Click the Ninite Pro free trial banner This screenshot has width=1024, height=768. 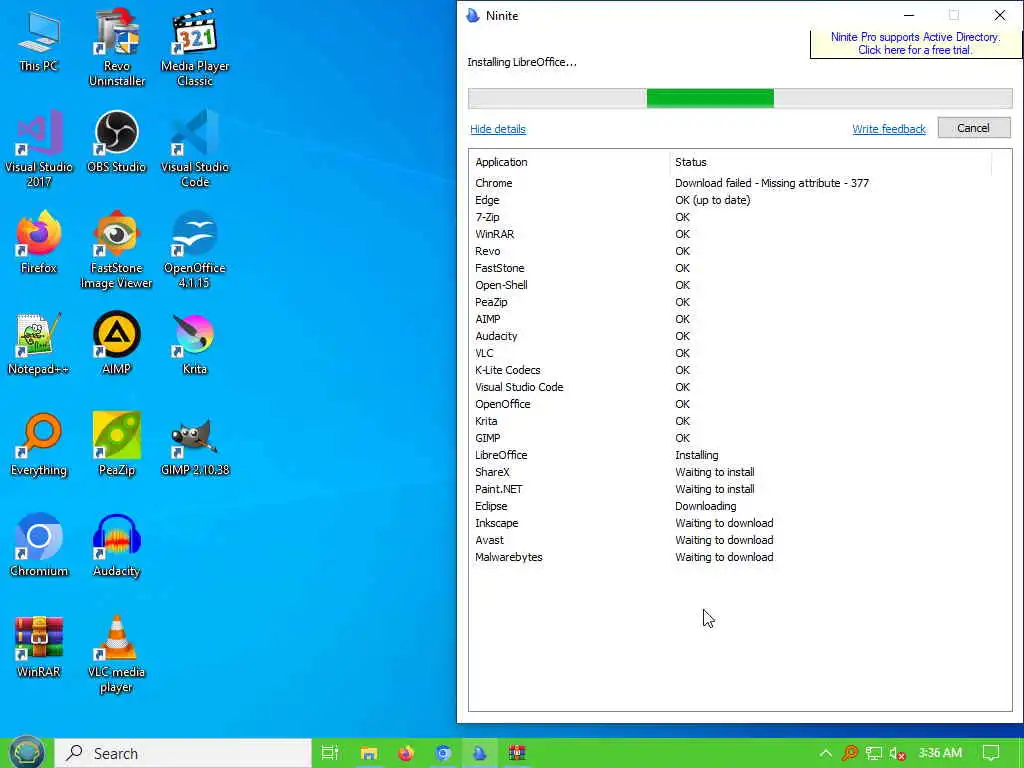click(x=915, y=44)
